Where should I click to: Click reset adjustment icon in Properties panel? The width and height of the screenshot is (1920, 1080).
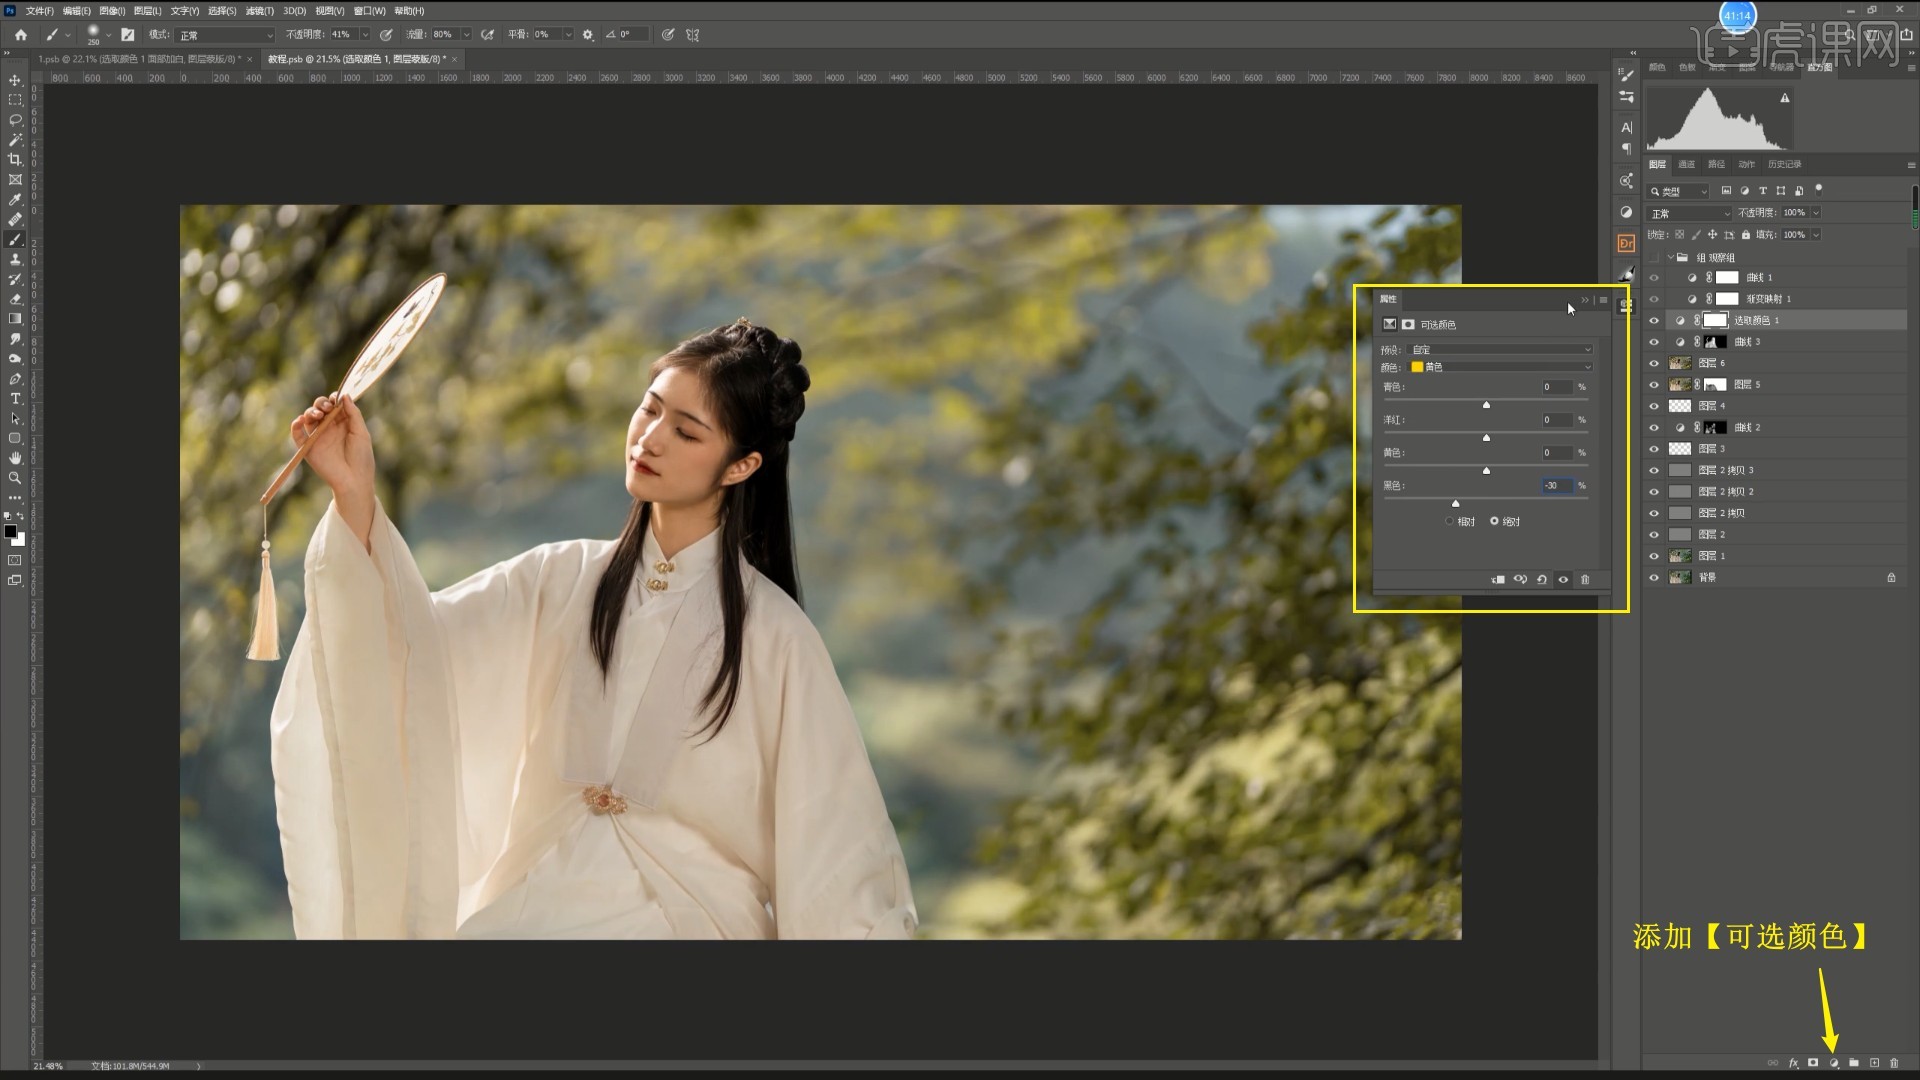1542,580
